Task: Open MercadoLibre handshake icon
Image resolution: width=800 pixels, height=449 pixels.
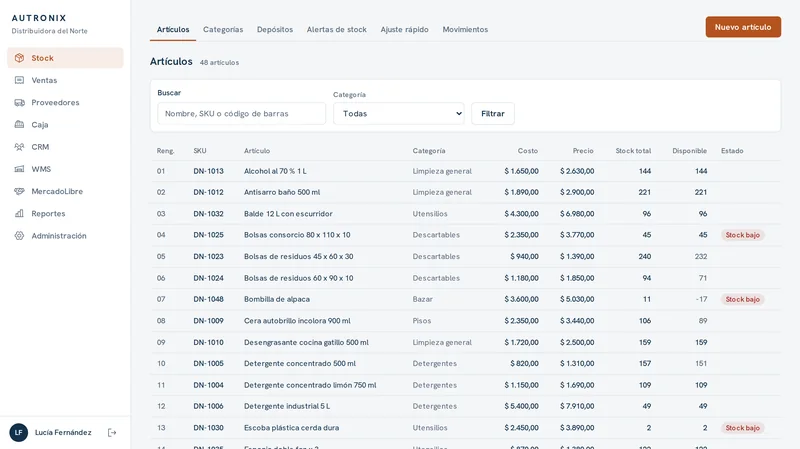Action: point(19,191)
